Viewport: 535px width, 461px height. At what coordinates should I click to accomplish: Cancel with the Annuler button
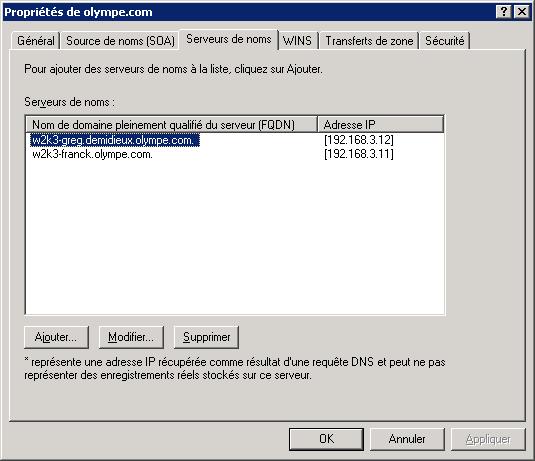pyautogui.click(x=407, y=439)
